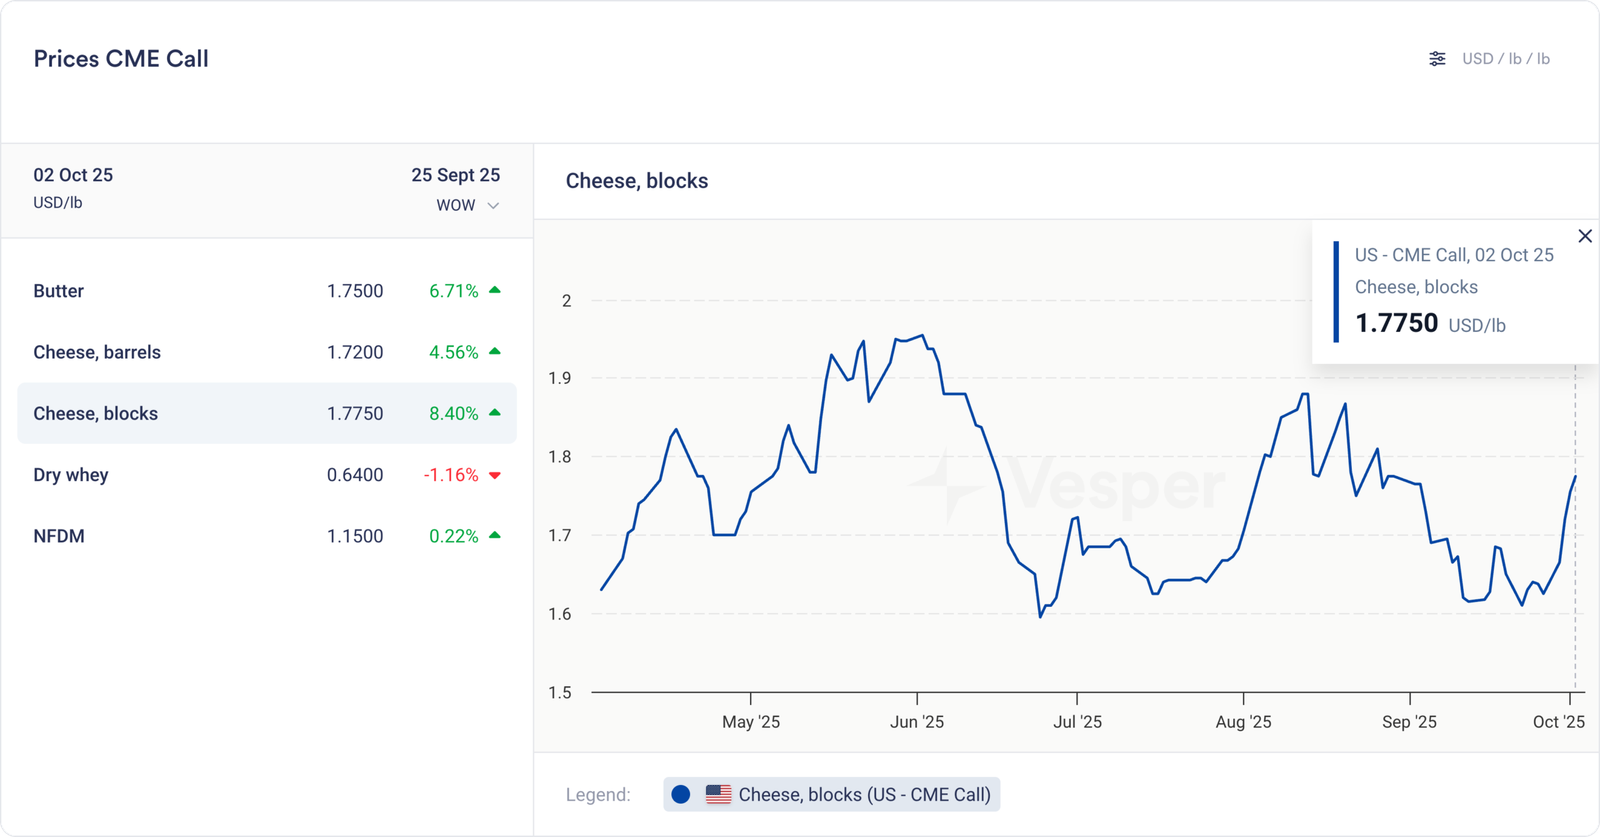Close the price tooltip popup
Image resolution: width=1600 pixels, height=837 pixels.
point(1585,236)
